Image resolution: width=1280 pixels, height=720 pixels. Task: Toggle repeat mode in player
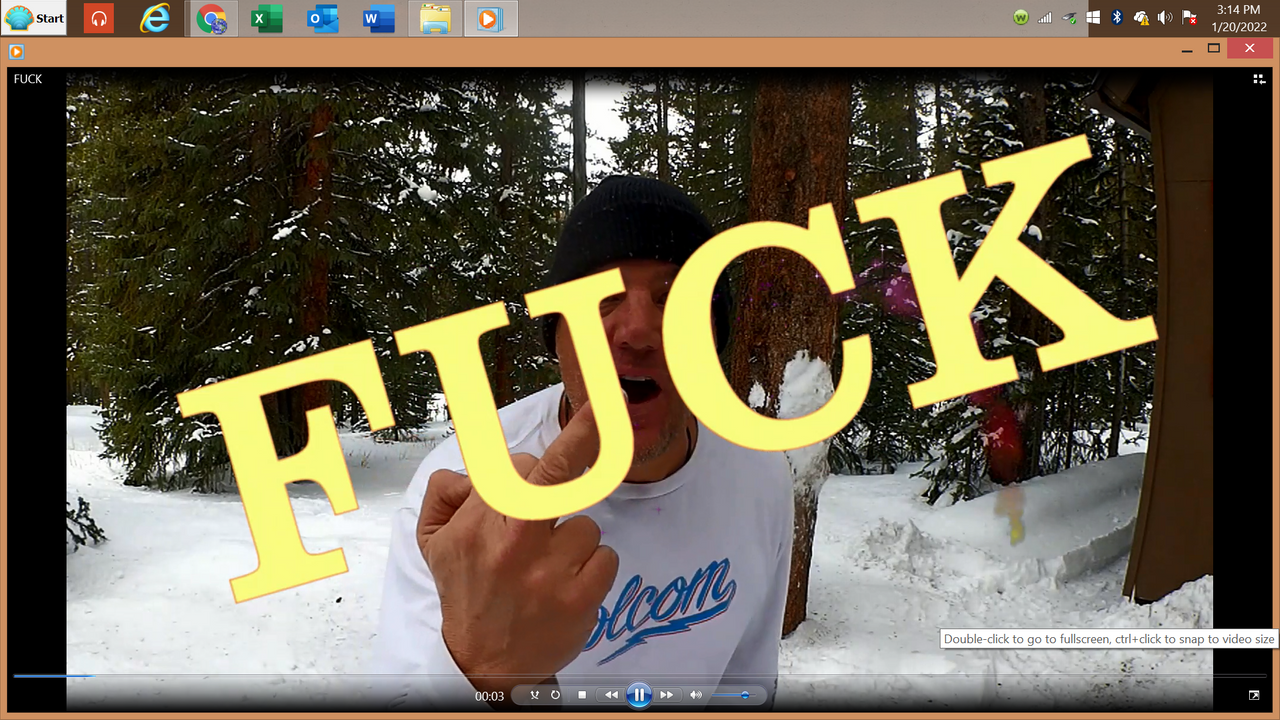pyautogui.click(x=555, y=695)
